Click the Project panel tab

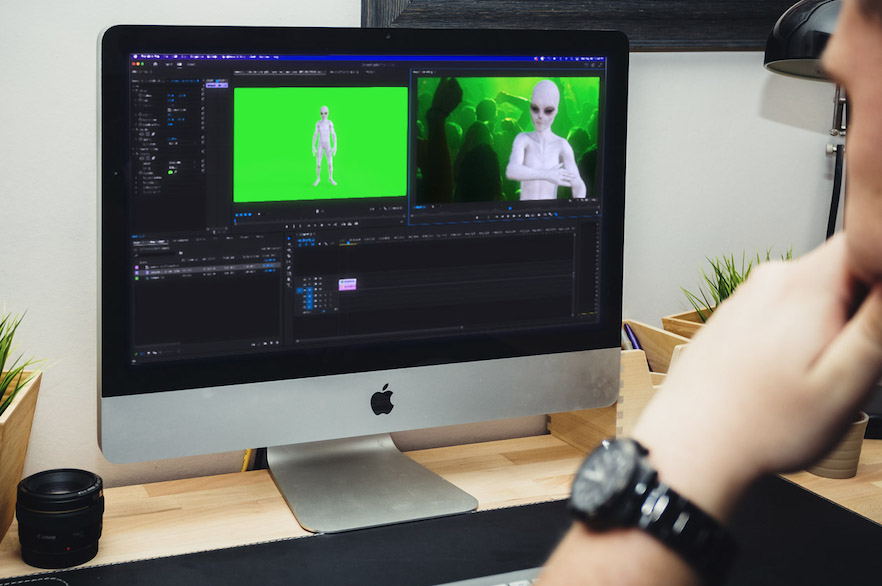[151, 242]
